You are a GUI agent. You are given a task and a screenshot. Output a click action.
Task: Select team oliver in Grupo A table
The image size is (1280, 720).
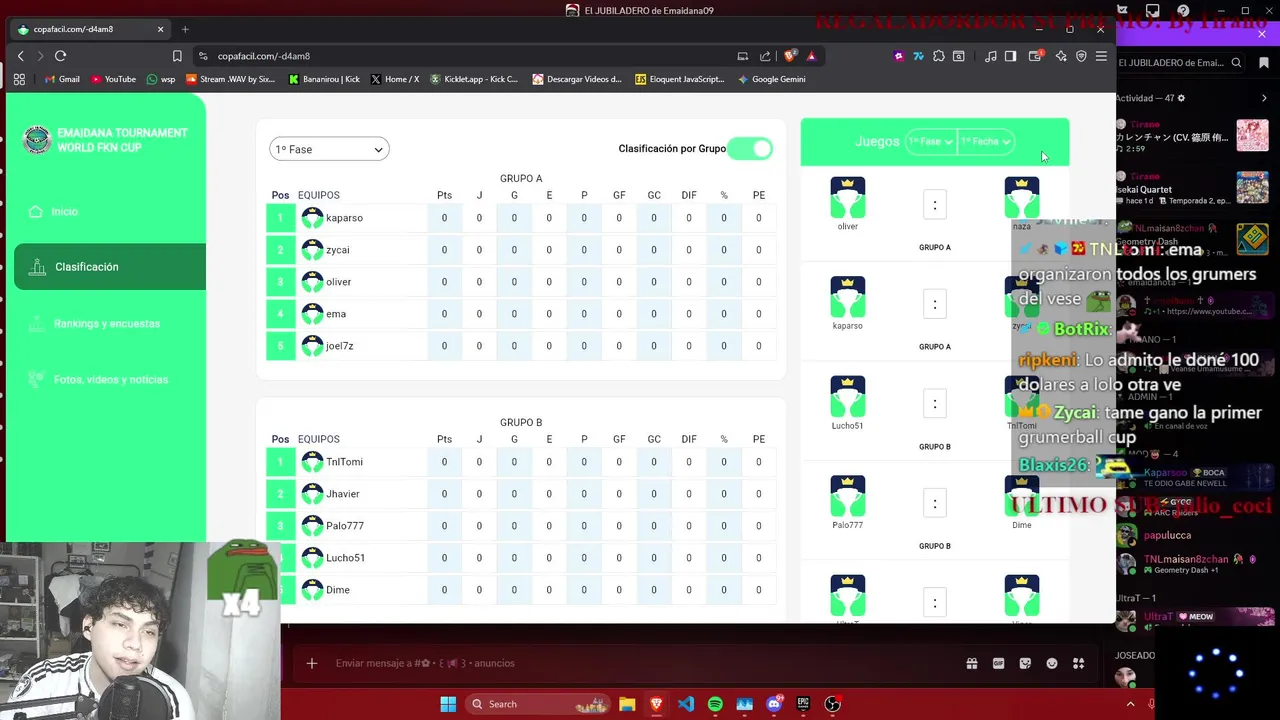click(x=339, y=282)
